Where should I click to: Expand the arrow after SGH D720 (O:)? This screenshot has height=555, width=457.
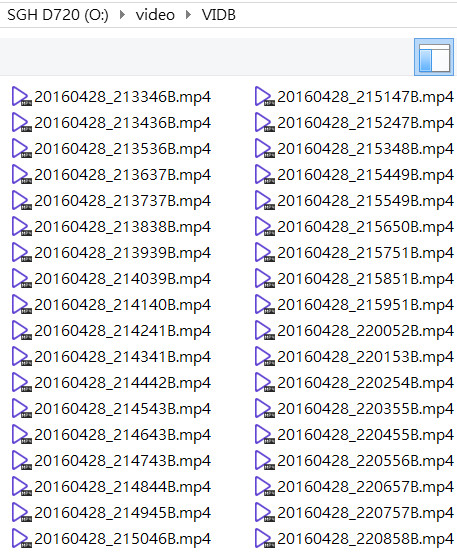pyautogui.click(x=122, y=15)
